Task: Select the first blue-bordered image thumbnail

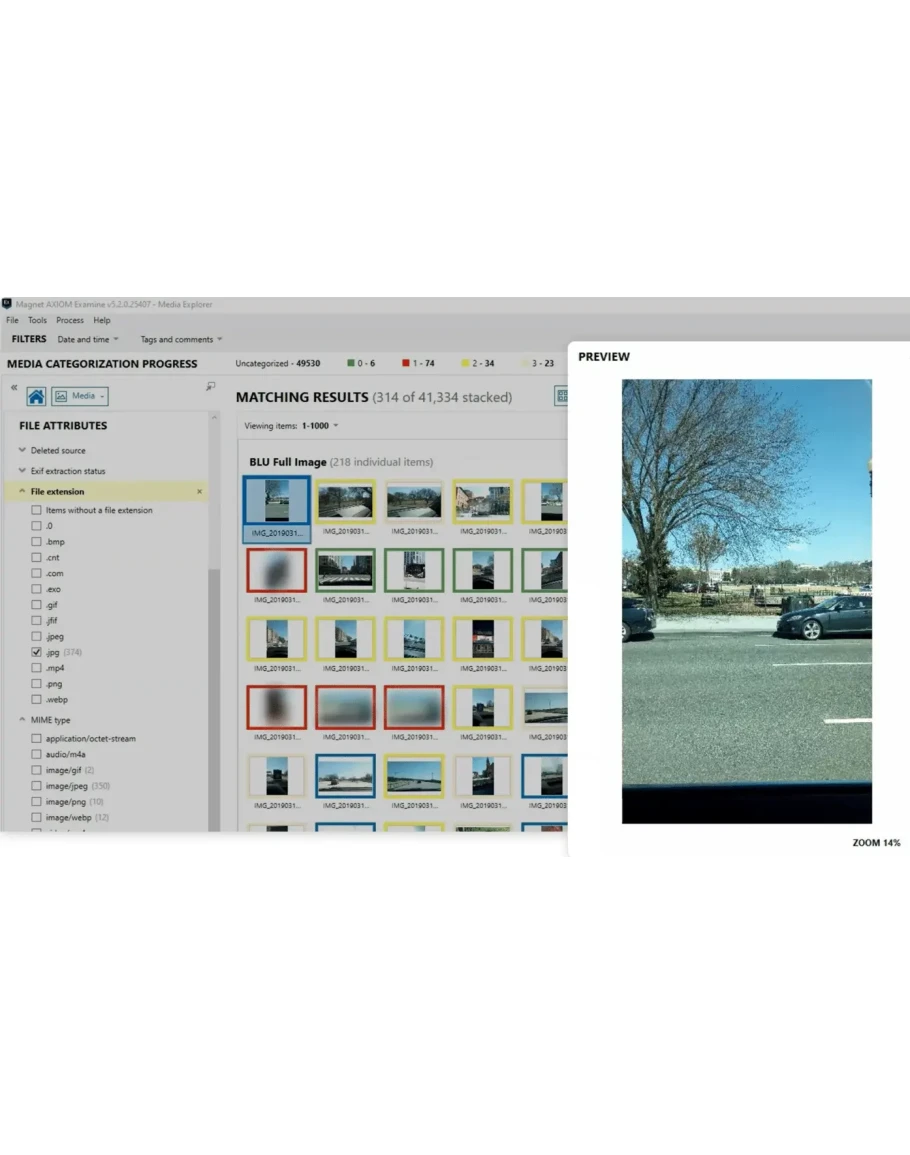Action: 277,500
